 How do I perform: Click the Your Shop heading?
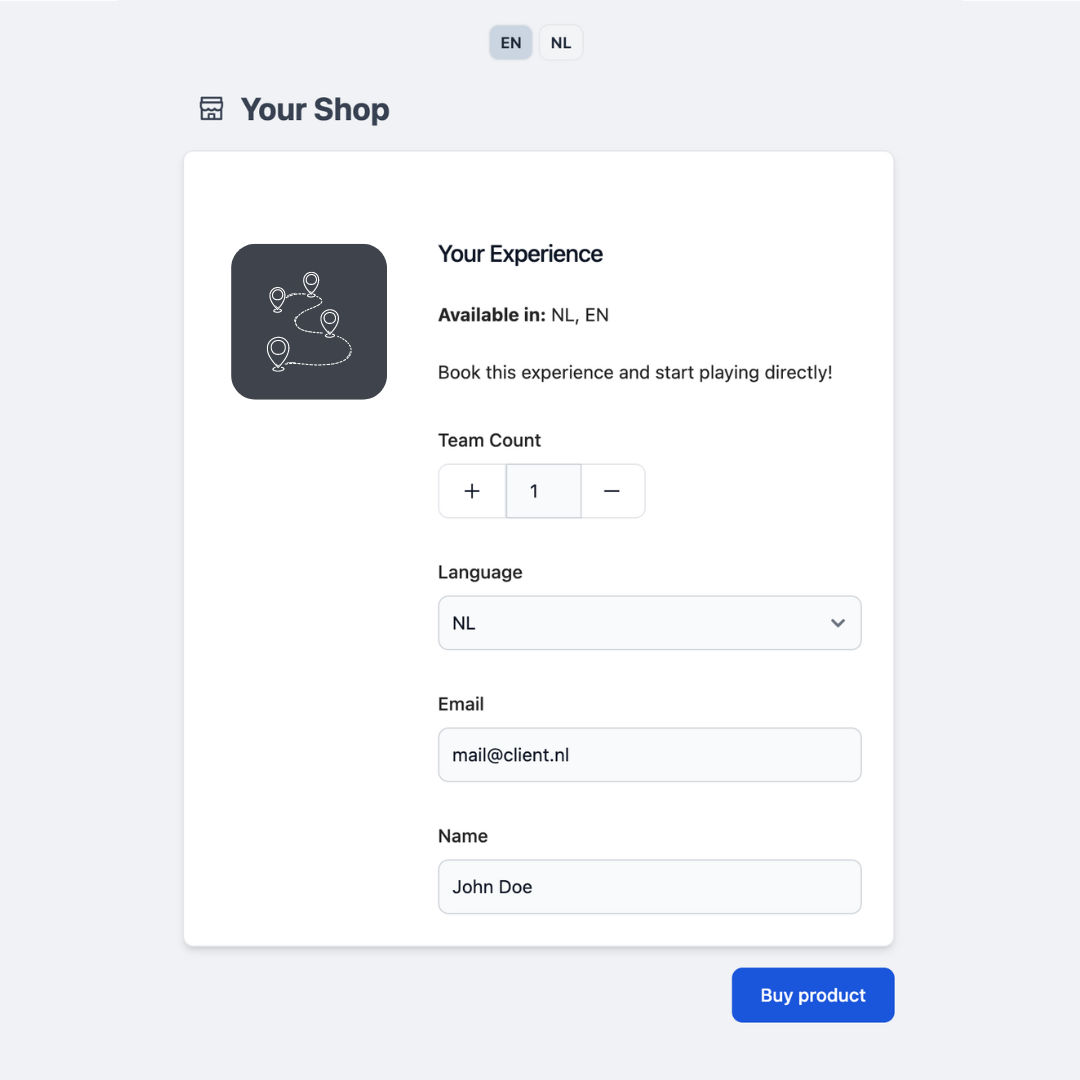point(315,109)
